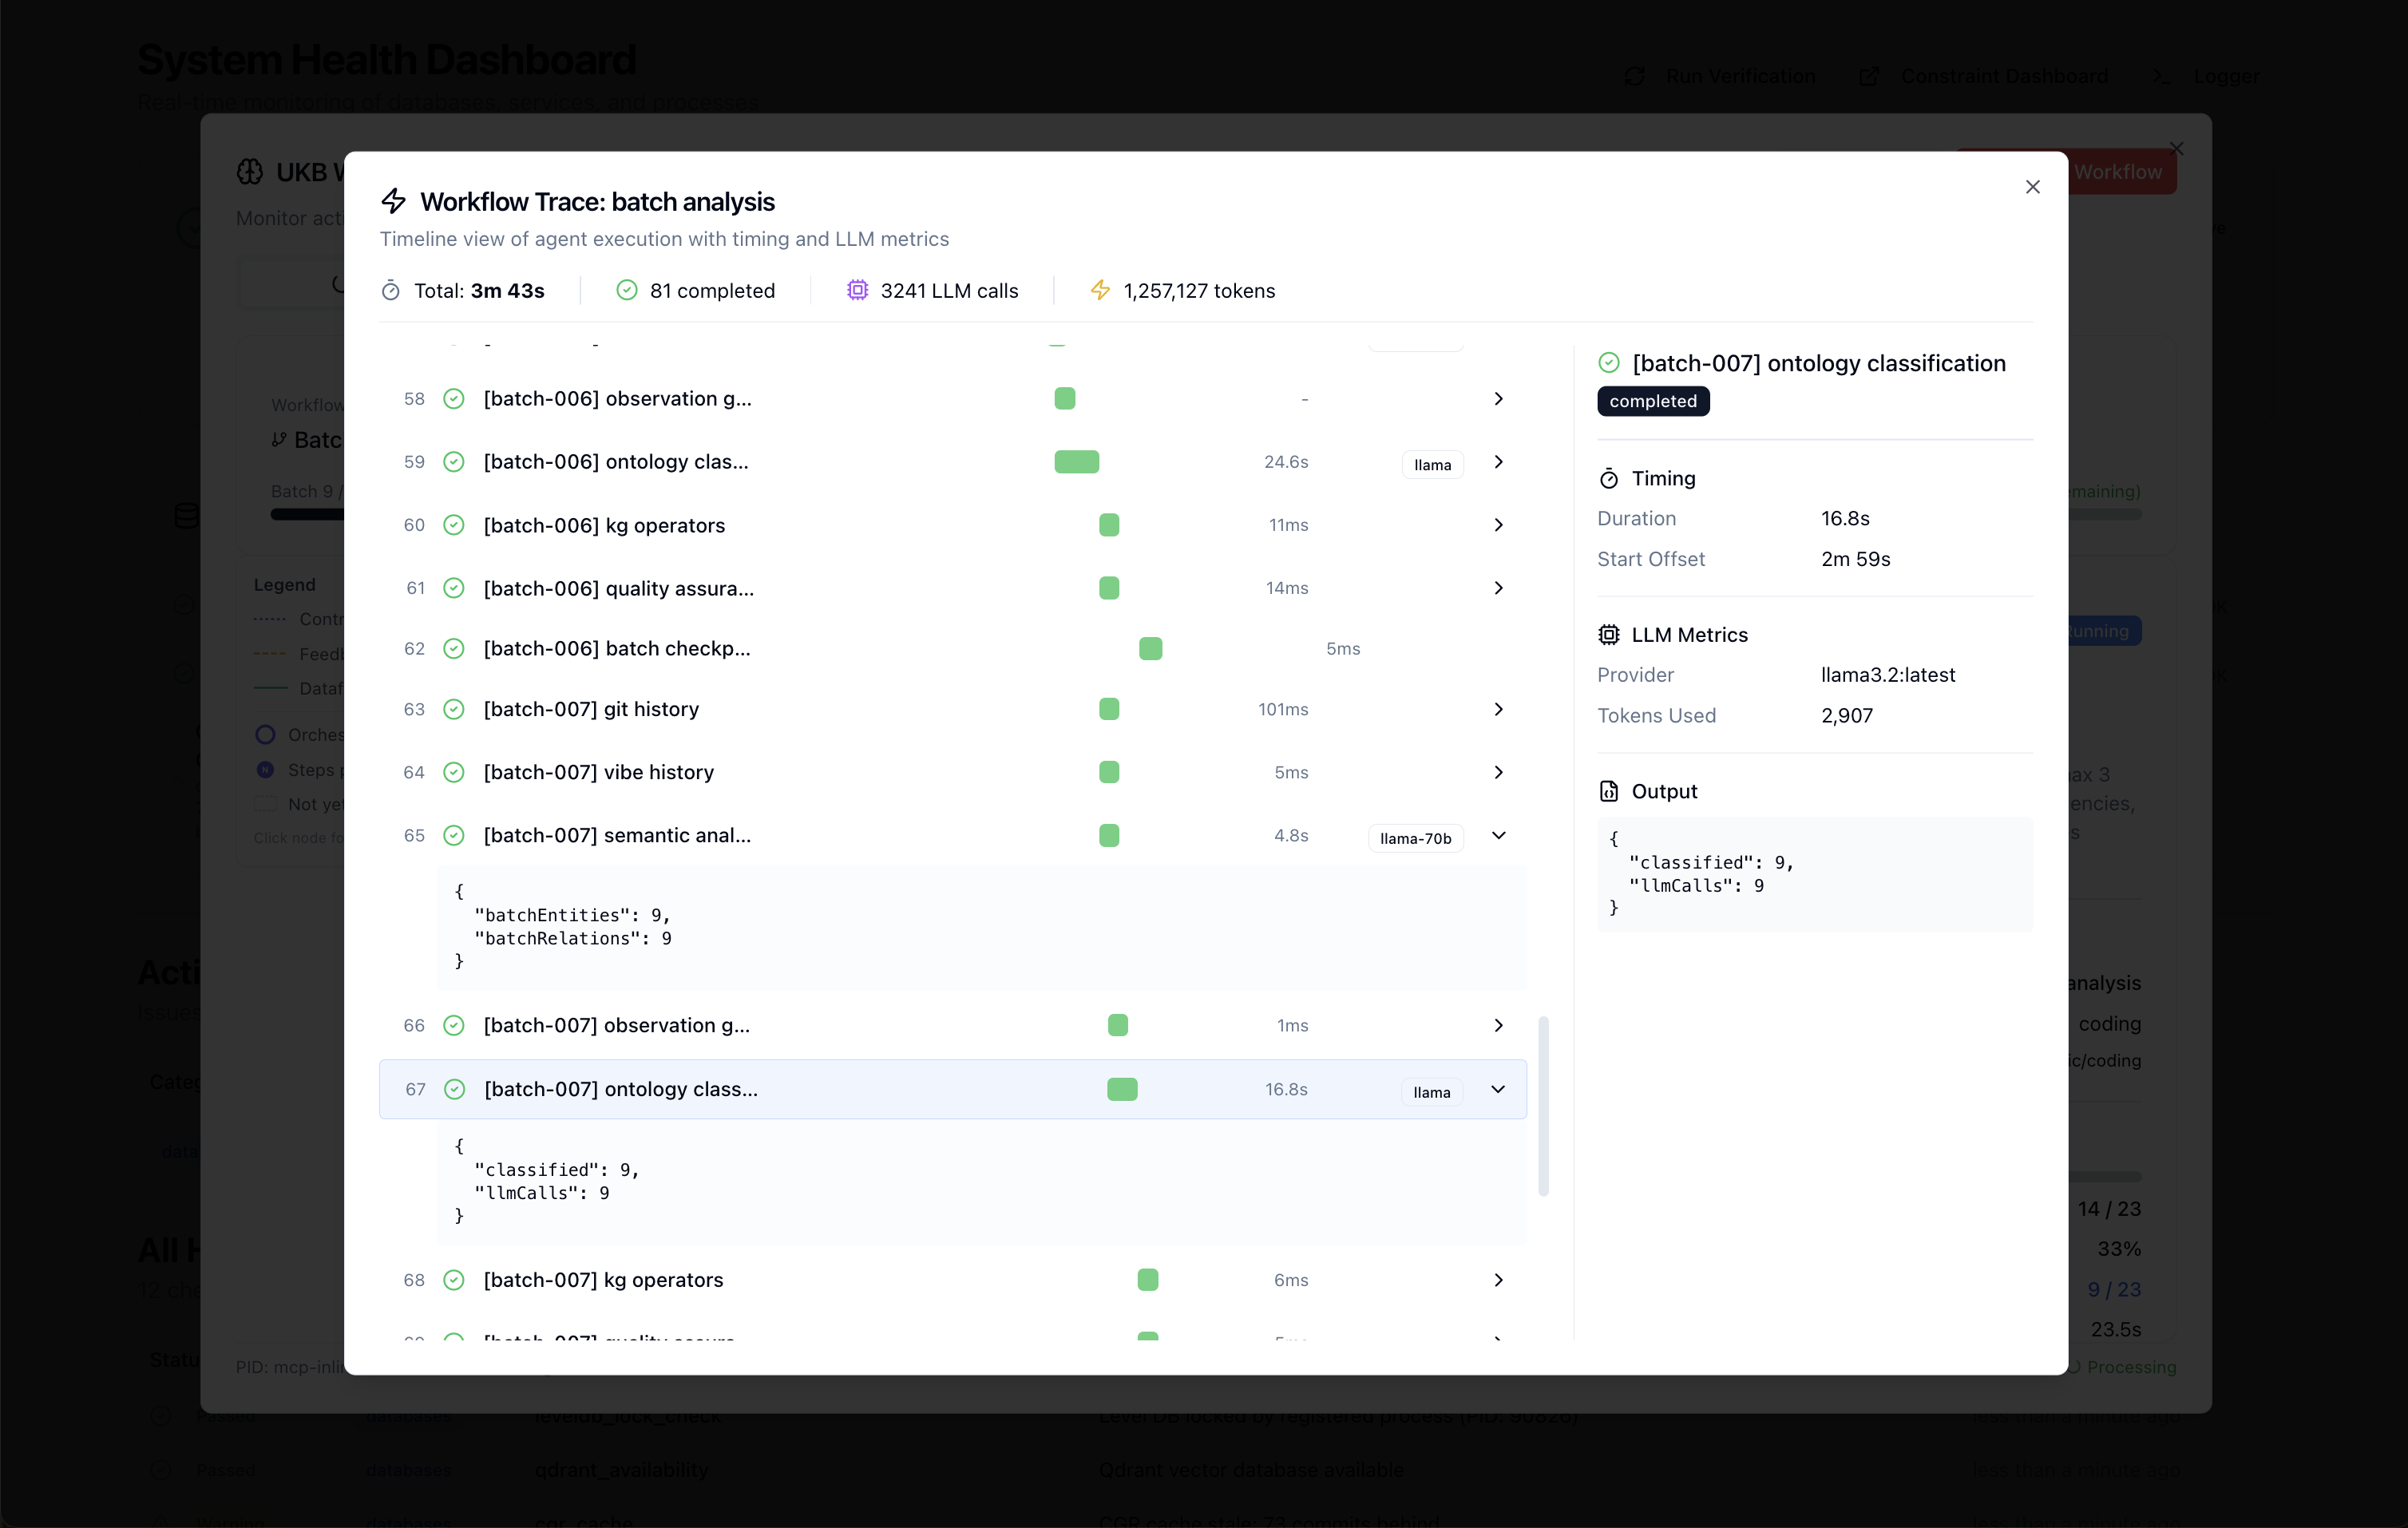This screenshot has height=1528, width=2408.
Task: Click the stopwatch icon beside Total
Action: coord(391,291)
